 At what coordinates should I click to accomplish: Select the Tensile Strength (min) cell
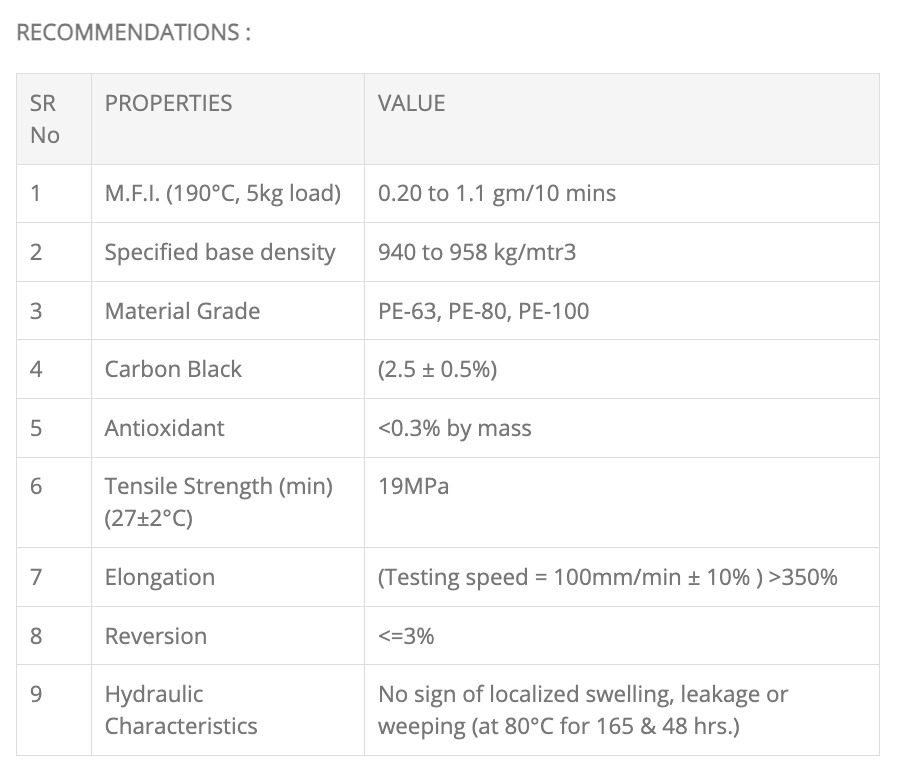(218, 502)
